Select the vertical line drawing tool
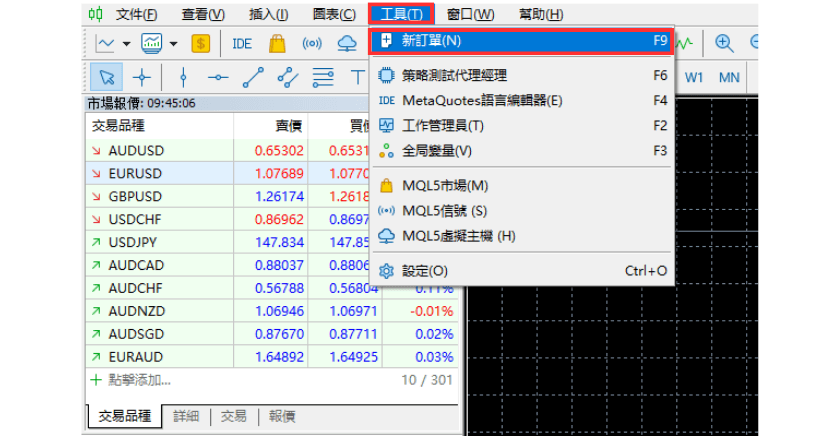 [x=183, y=76]
